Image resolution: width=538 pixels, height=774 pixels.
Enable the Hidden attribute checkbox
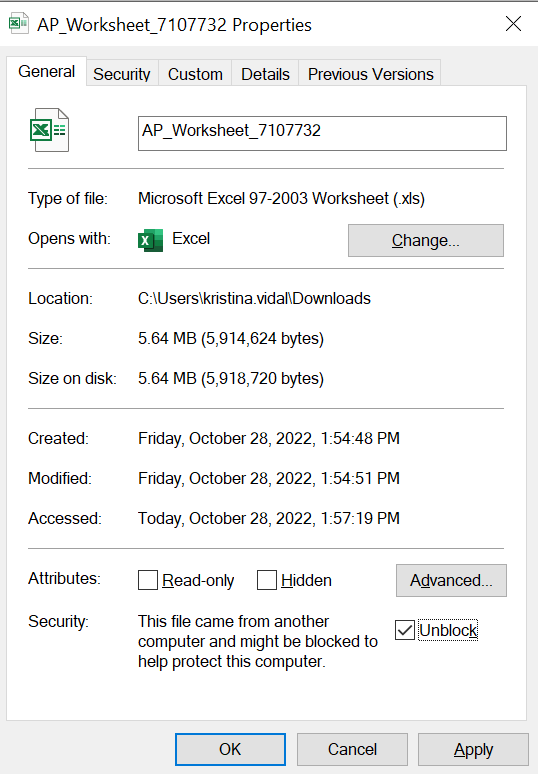[x=267, y=580]
